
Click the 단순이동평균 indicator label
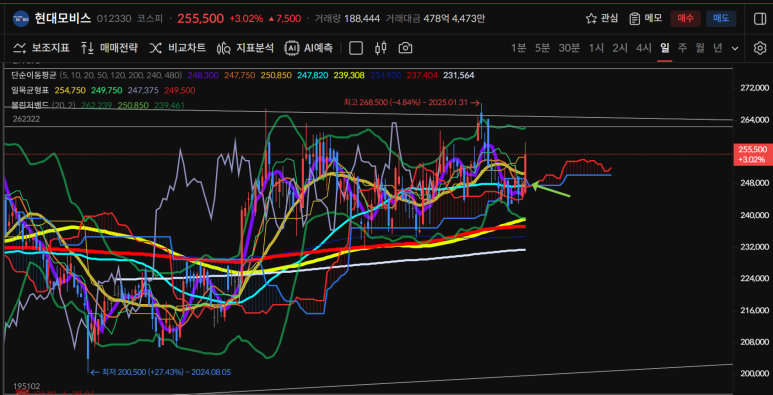(34, 75)
